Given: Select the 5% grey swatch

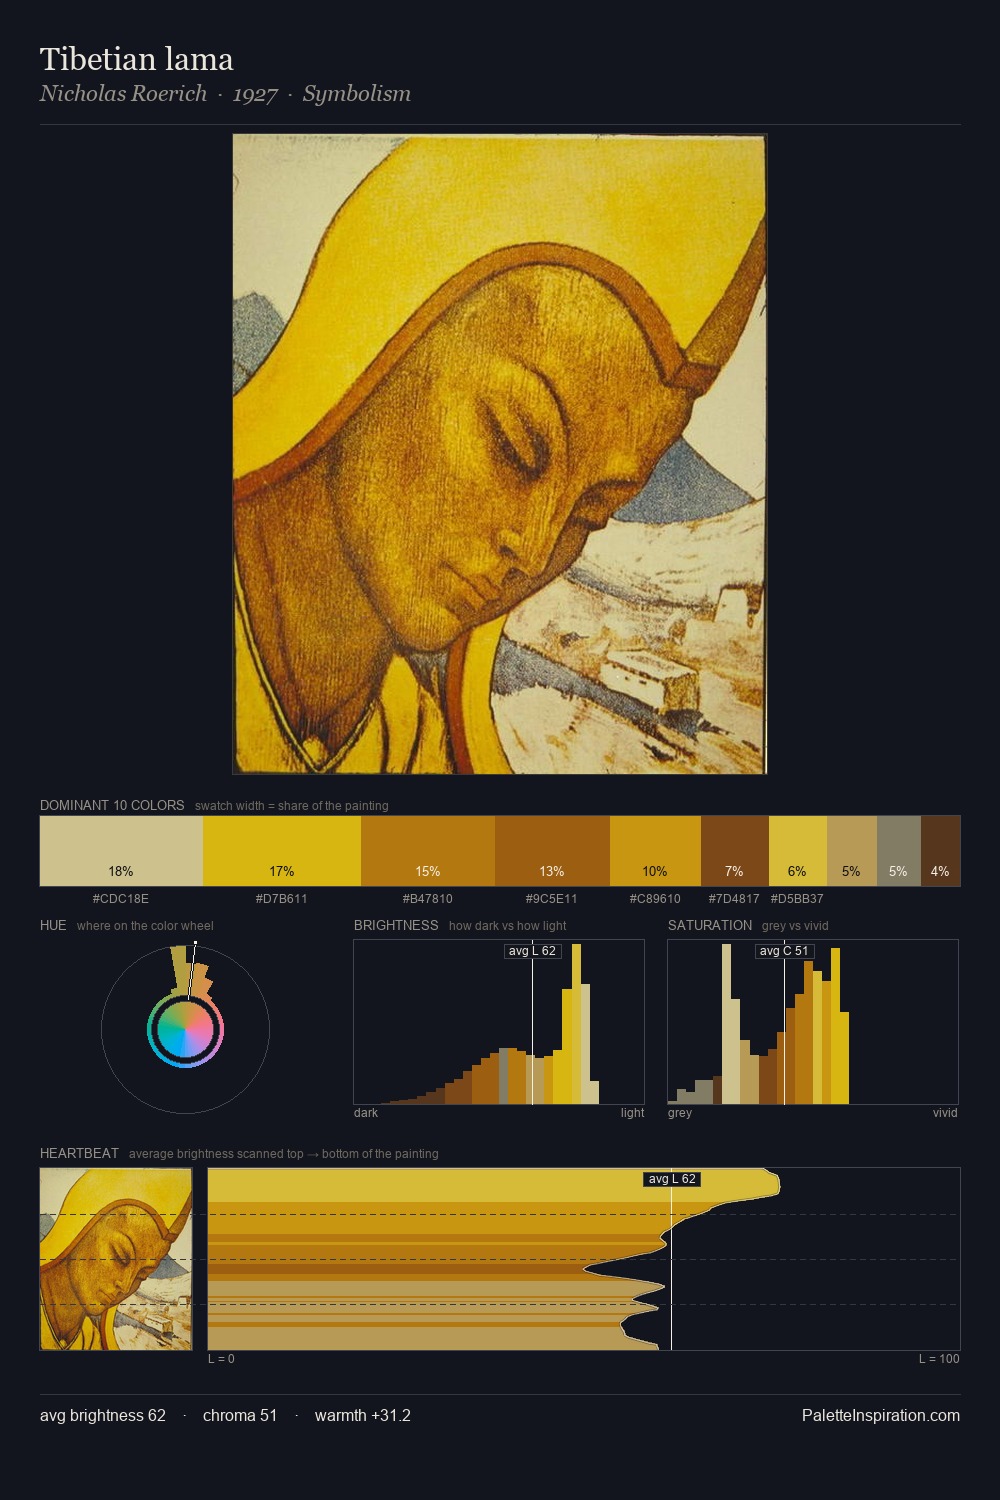Looking at the screenshot, I should (899, 851).
